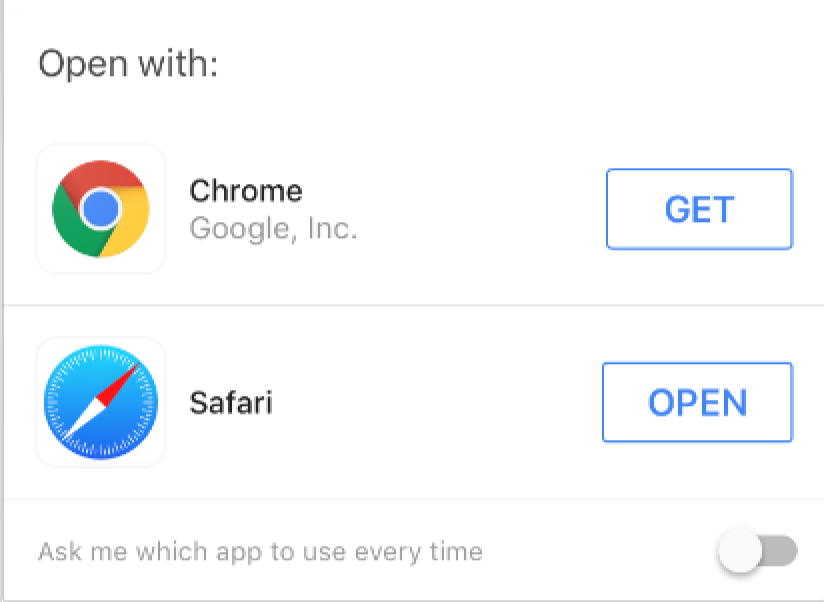Click the divider between Chrome and Safari
Image resolution: width=824 pixels, height=602 pixels.
click(x=414, y=305)
